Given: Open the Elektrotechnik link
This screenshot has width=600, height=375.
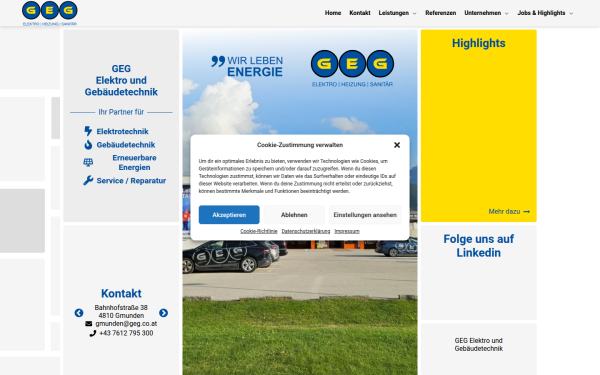Looking at the screenshot, I should 122,132.
